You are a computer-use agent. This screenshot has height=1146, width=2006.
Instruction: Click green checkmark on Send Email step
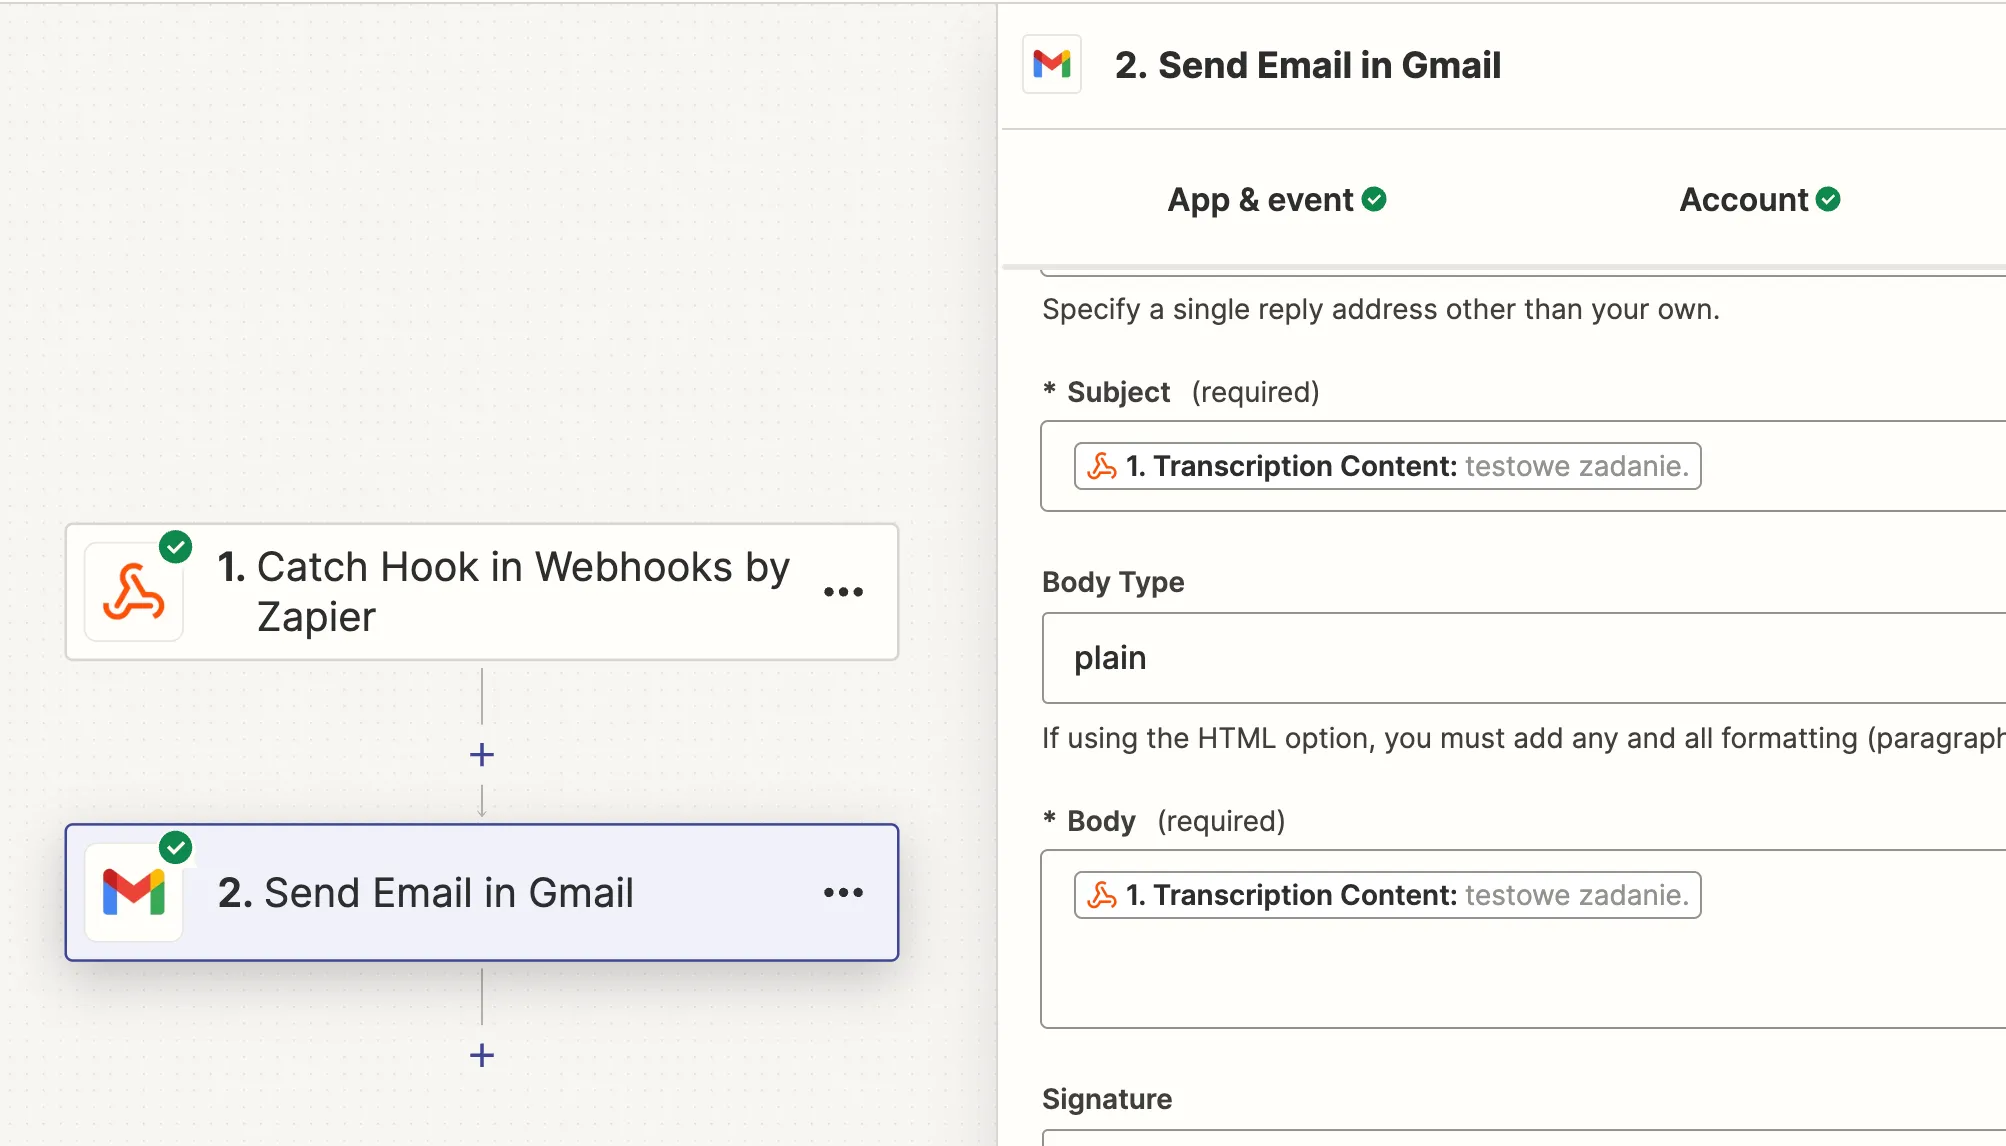click(x=176, y=848)
